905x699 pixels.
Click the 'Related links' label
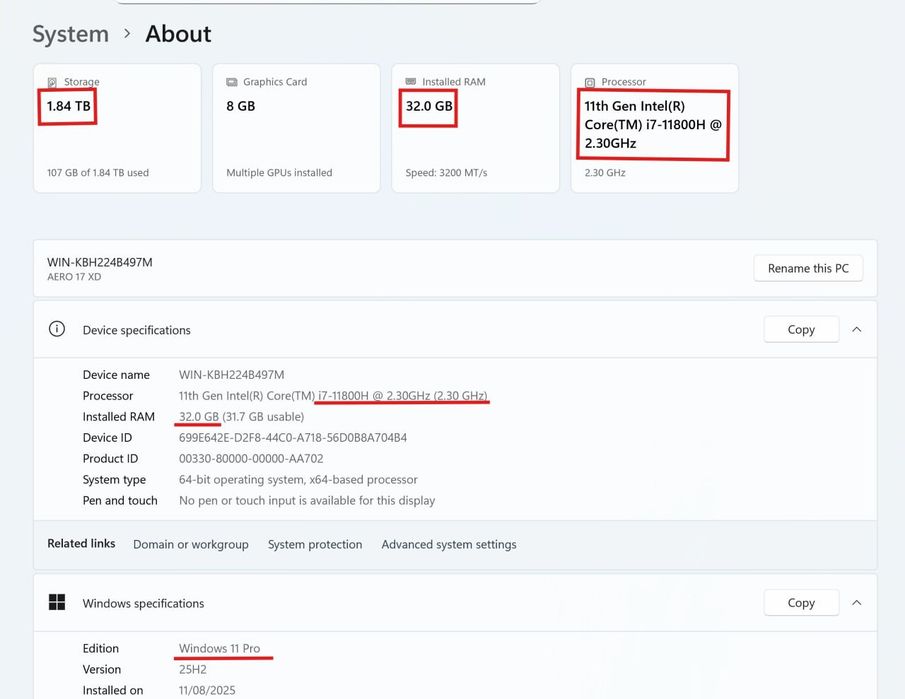click(81, 544)
